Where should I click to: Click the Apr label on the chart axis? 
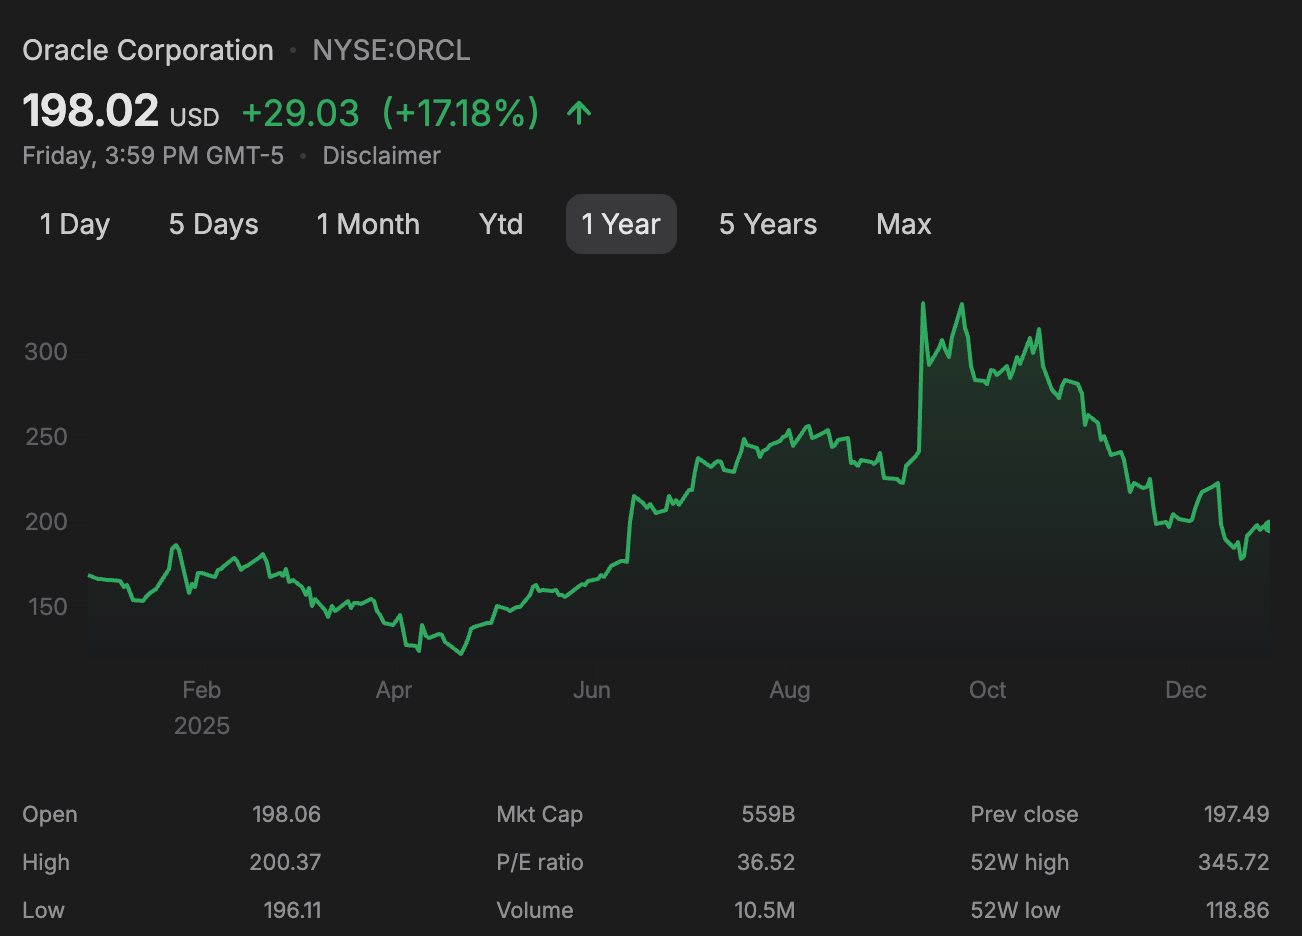point(394,690)
